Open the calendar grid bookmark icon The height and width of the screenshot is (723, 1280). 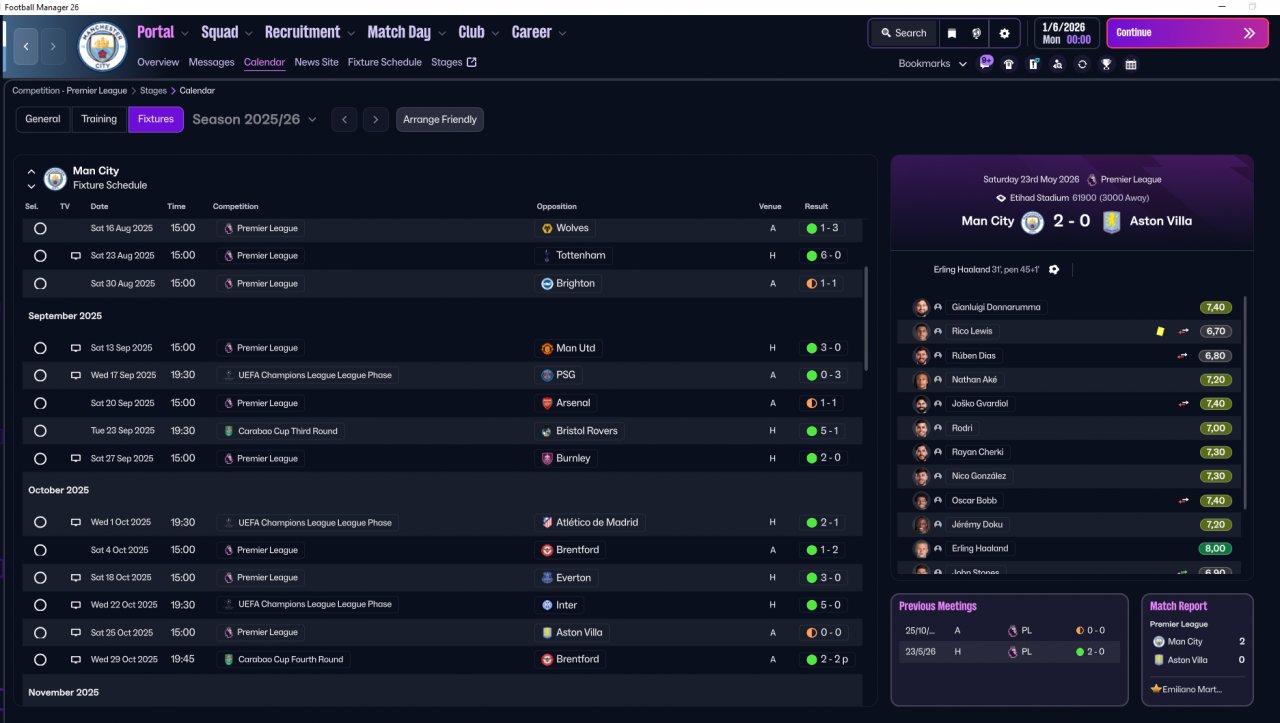[x=1131, y=64]
